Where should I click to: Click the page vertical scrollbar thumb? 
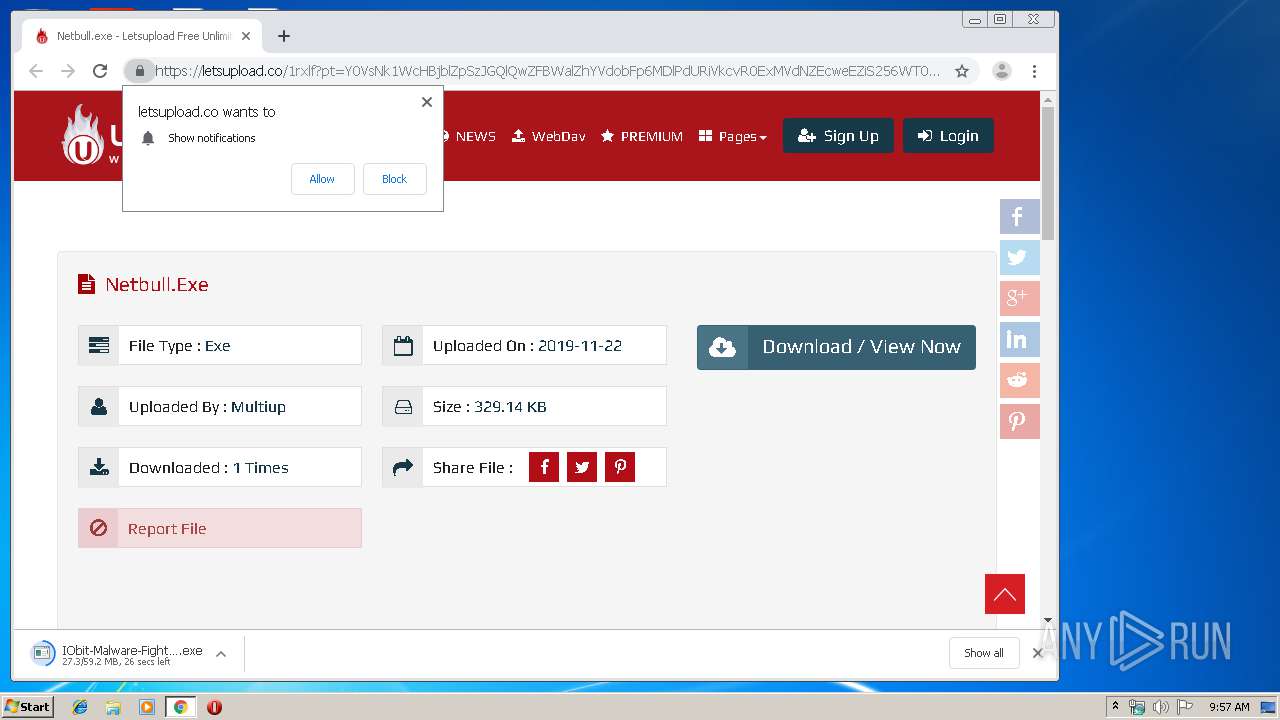1048,173
